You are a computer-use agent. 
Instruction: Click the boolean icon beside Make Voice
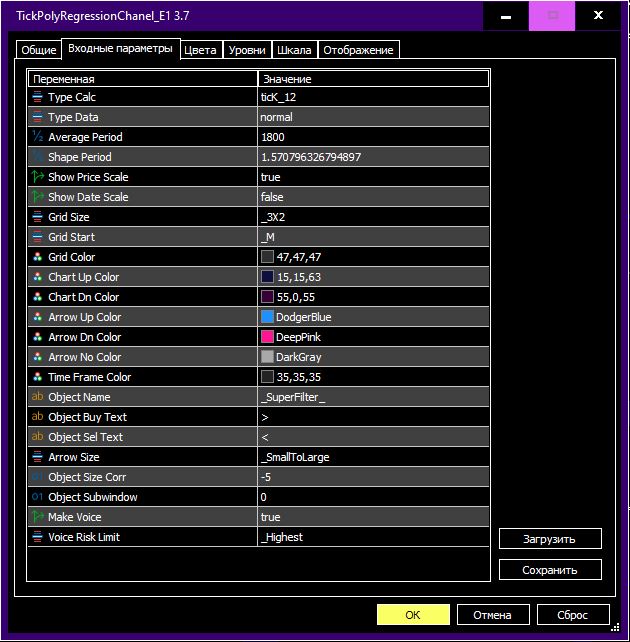point(37,517)
